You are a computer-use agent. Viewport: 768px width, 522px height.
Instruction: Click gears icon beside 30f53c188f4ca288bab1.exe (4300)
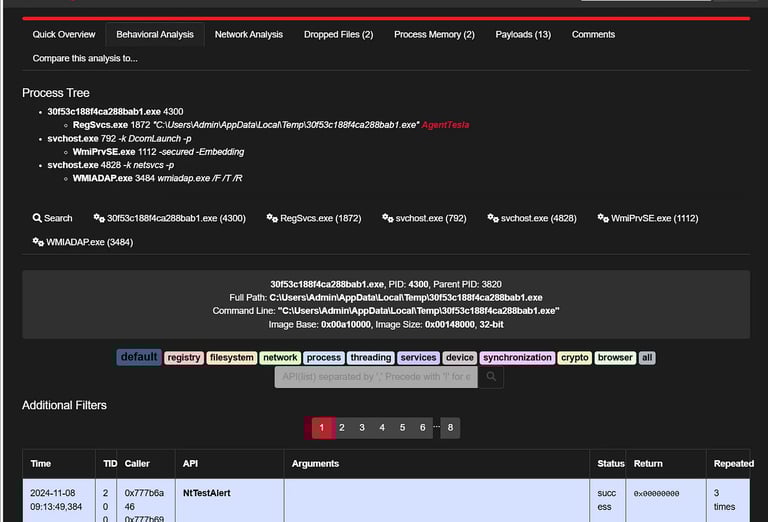tap(99, 218)
